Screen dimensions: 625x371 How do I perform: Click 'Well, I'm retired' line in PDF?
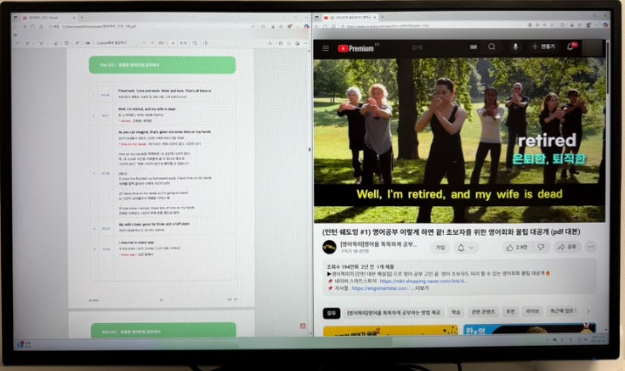(147, 109)
